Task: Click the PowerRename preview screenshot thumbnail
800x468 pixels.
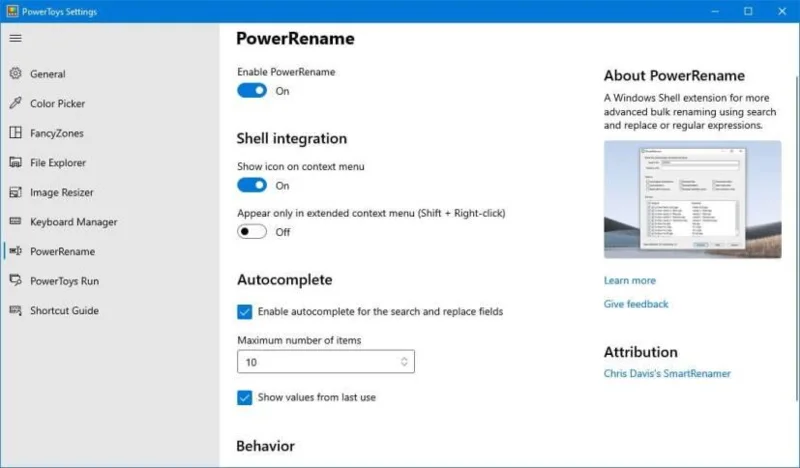Action: pos(692,200)
